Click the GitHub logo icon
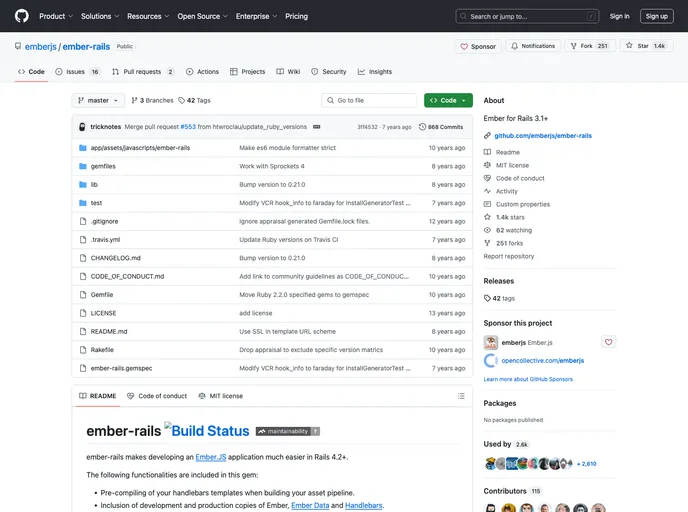This screenshot has width=688, height=512. coord(22,16)
